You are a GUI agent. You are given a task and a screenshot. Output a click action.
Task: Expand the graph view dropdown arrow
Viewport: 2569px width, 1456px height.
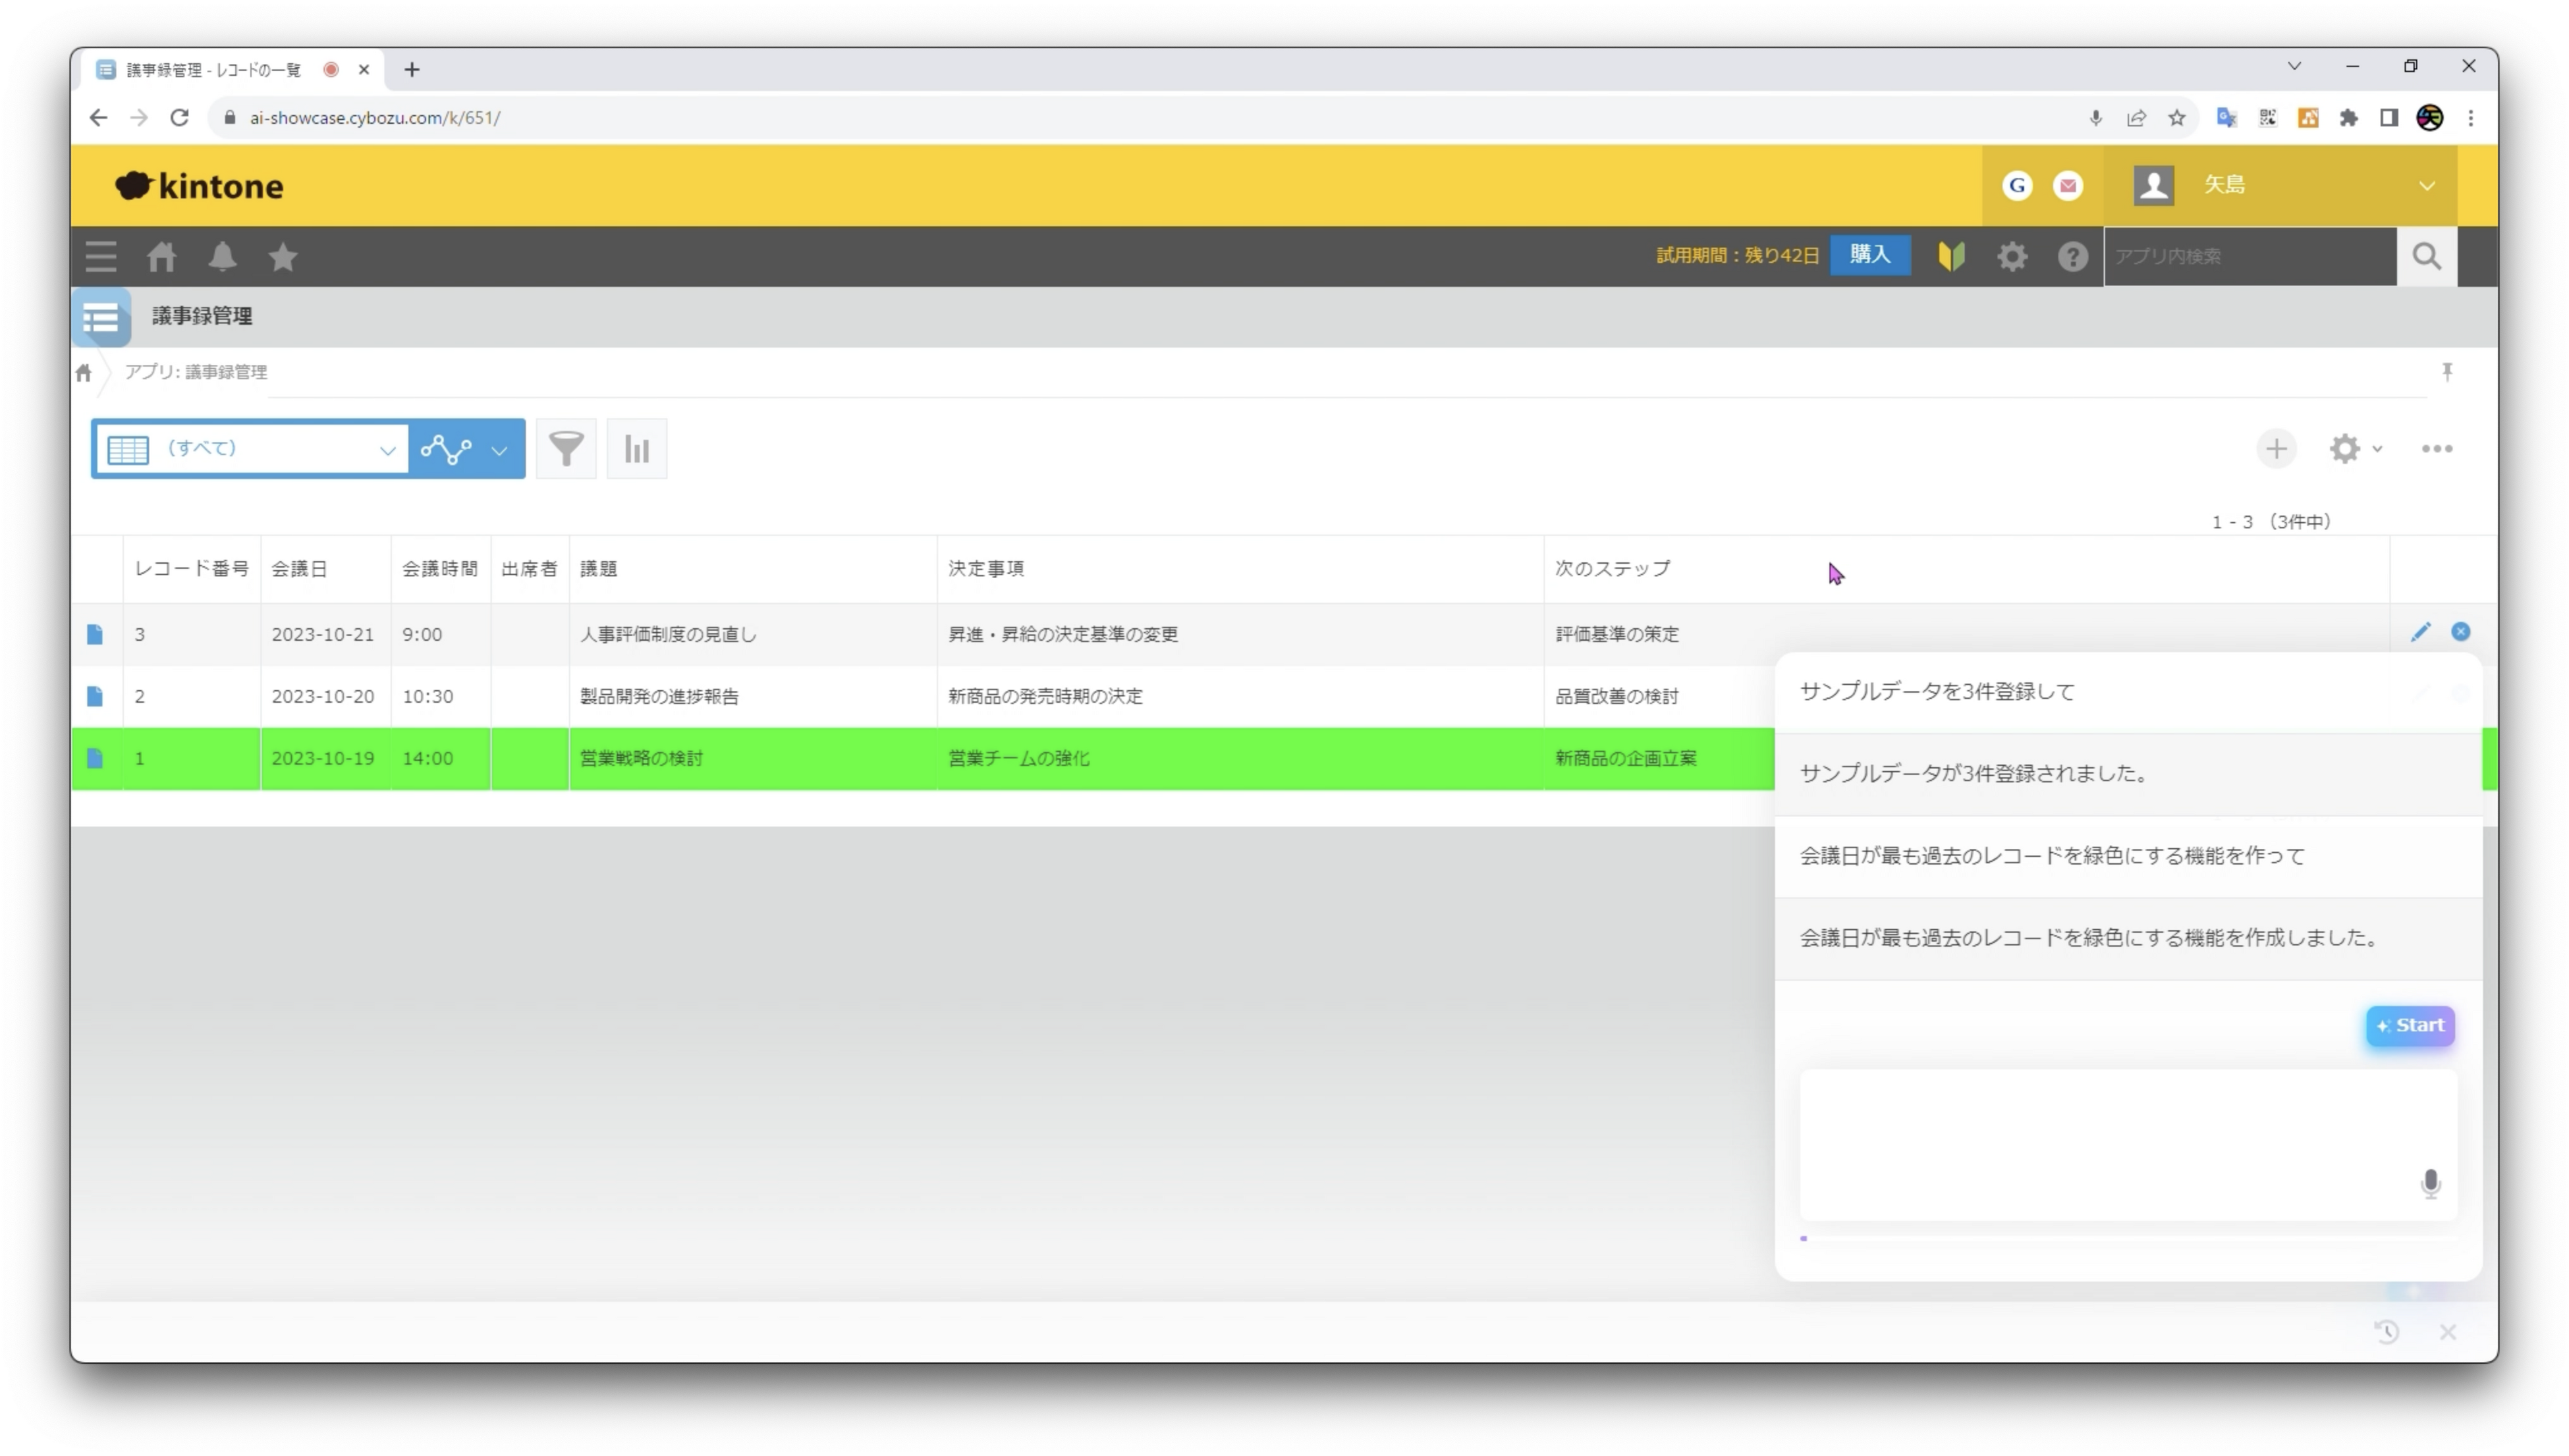tap(499, 450)
